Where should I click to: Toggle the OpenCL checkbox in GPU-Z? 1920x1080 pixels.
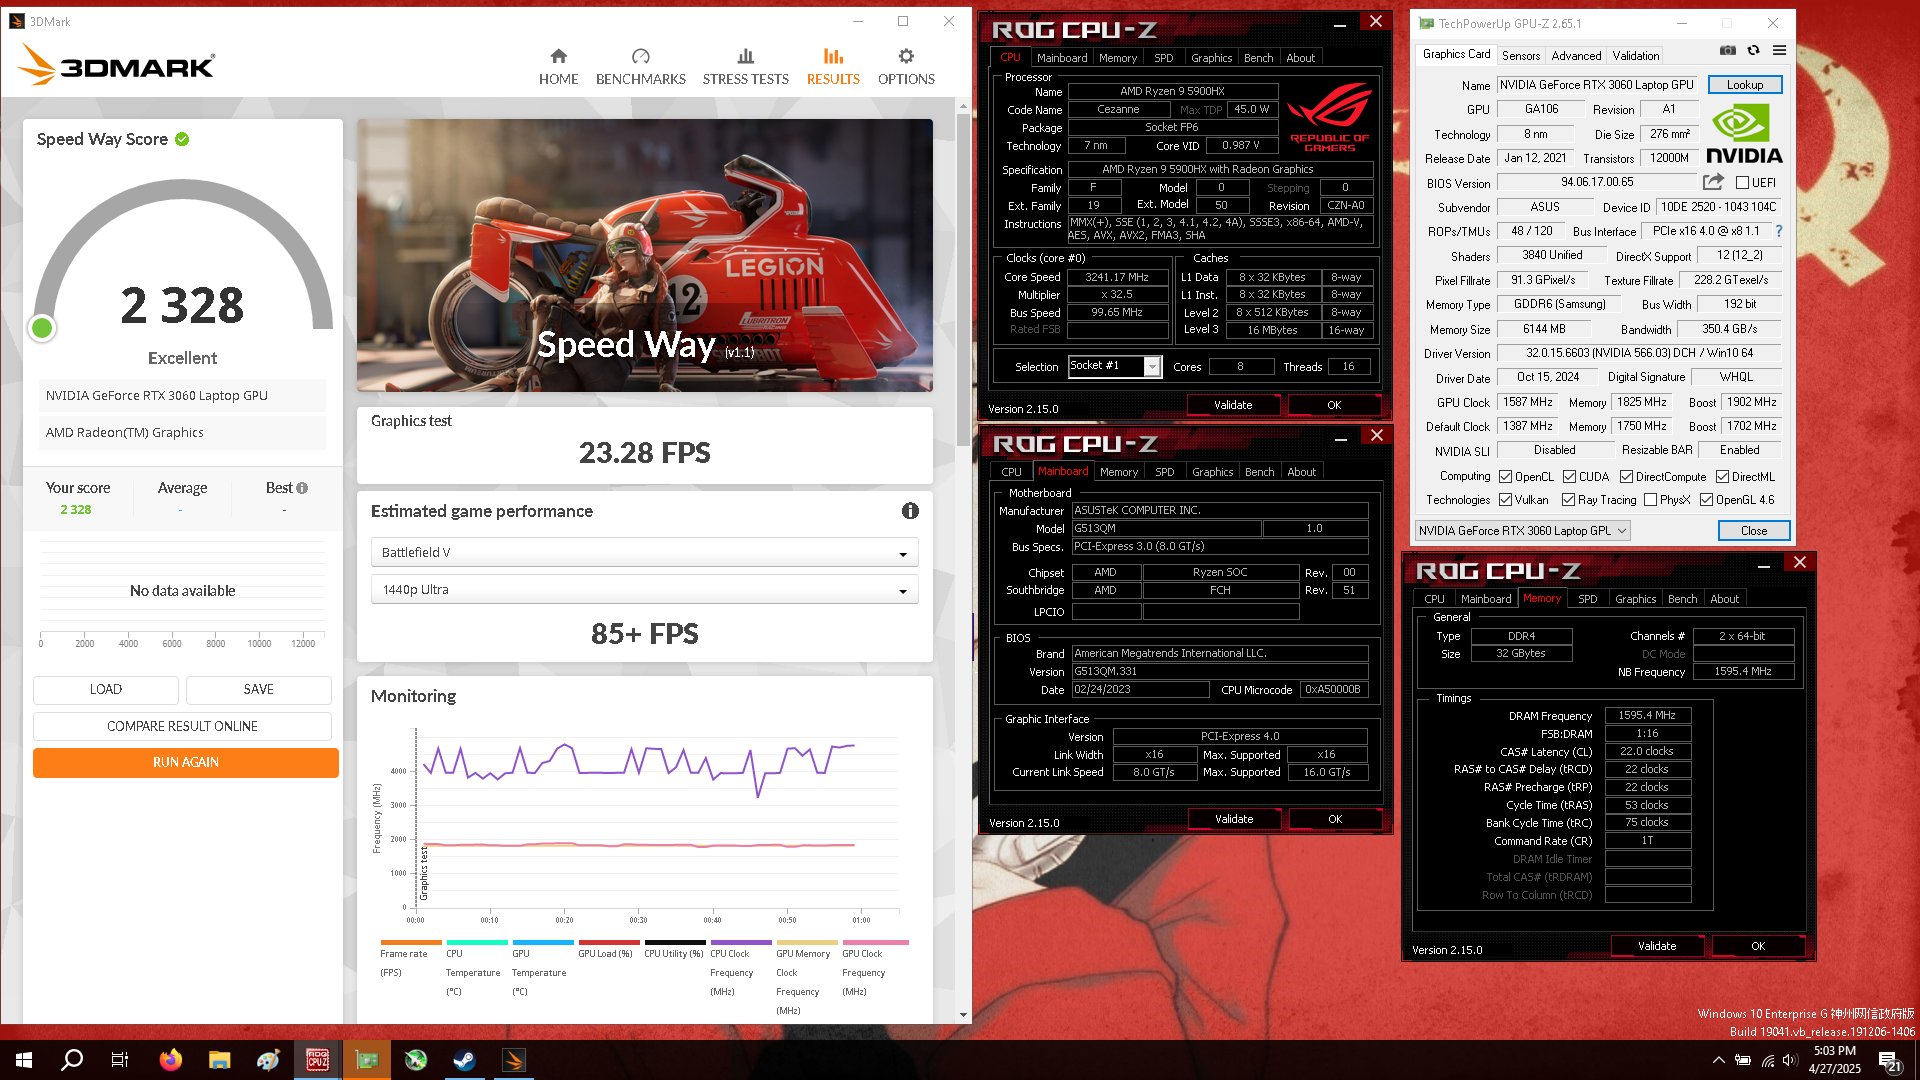point(1505,477)
